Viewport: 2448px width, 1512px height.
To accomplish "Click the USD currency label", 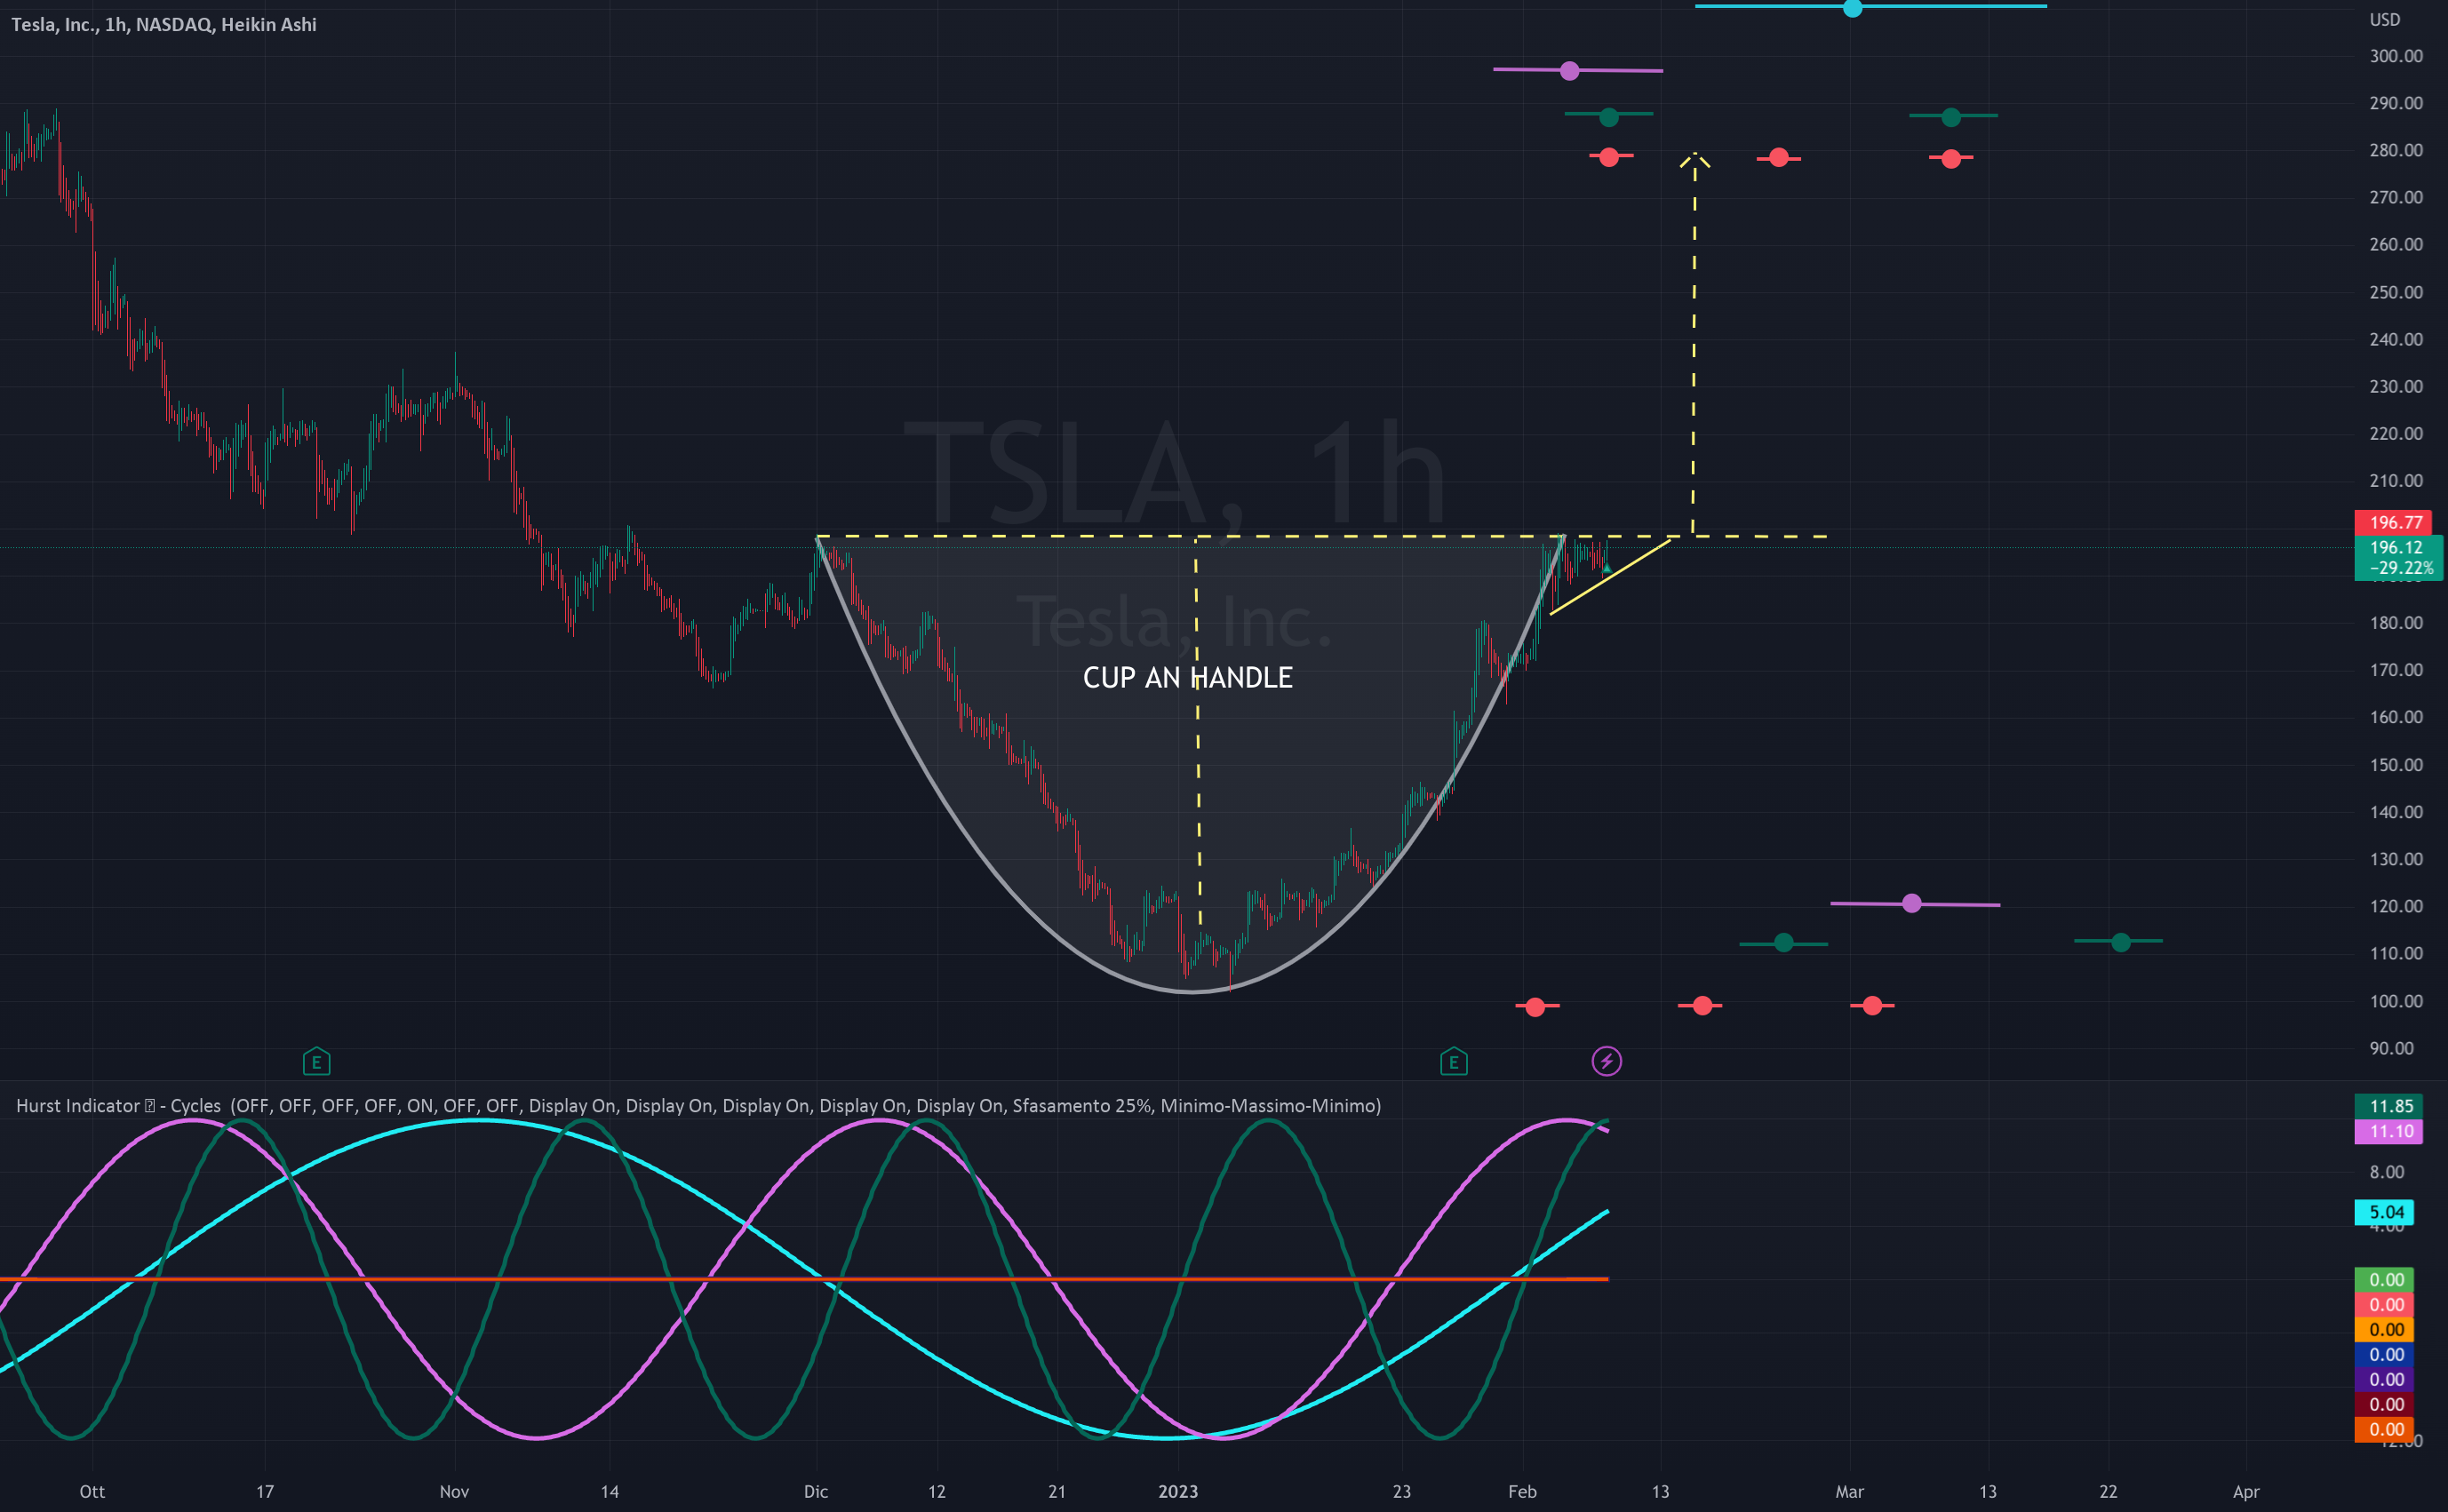I will point(2385,20).
